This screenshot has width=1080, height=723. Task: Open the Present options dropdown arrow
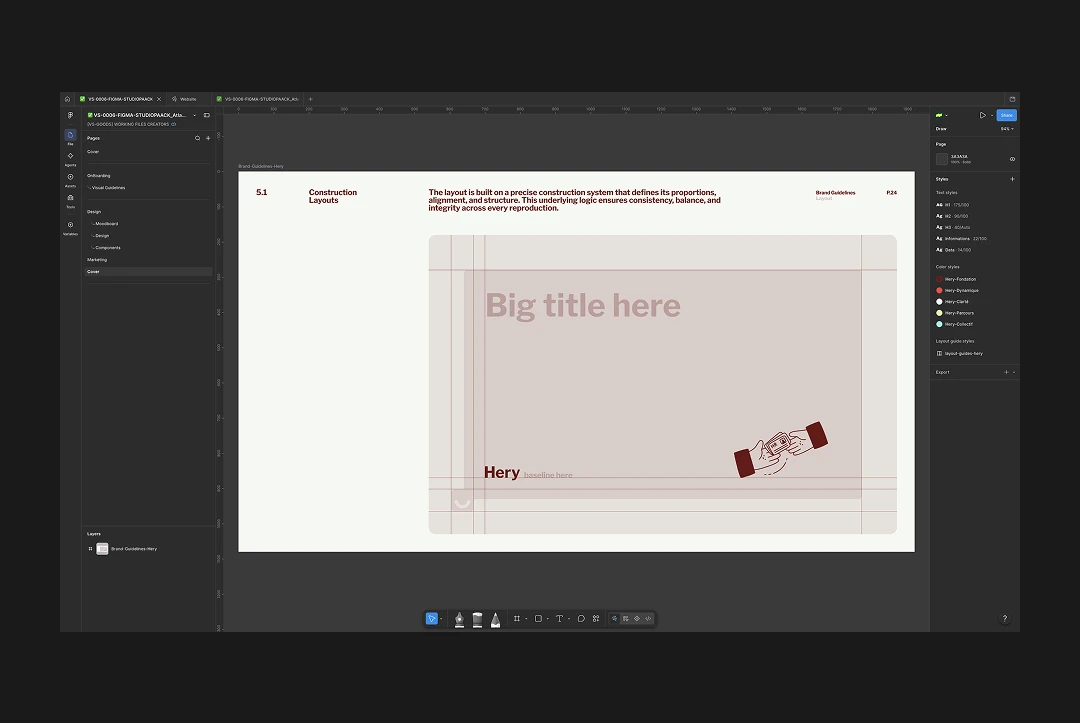point(992,116)
